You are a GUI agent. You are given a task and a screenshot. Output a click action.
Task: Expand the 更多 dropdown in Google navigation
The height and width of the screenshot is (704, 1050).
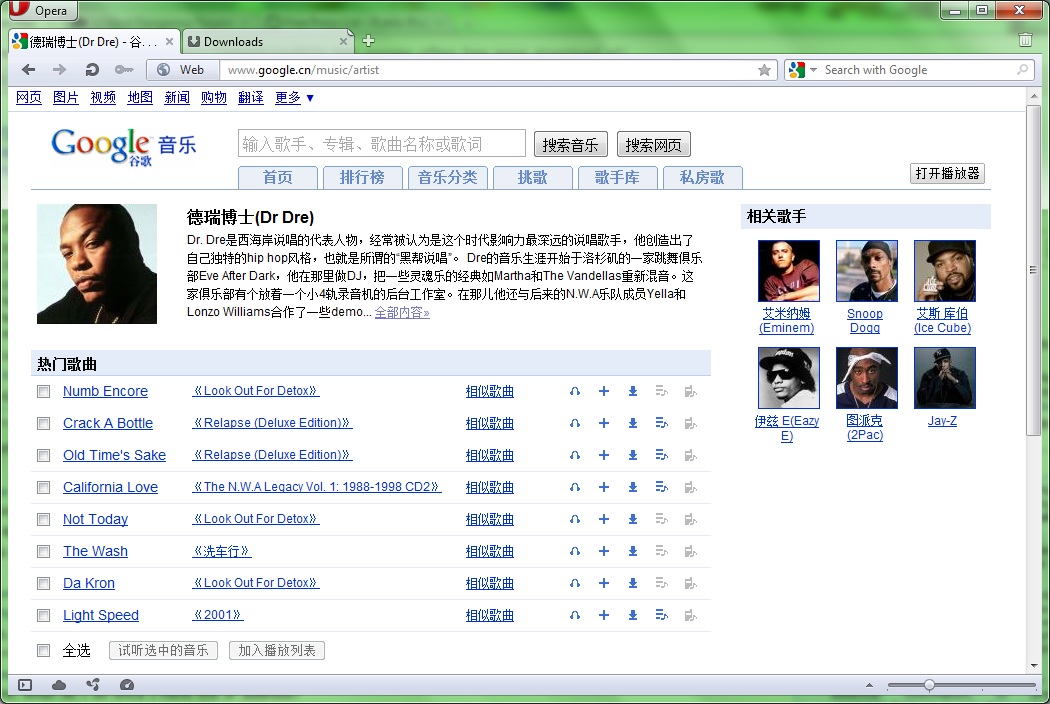pos(295,97)
